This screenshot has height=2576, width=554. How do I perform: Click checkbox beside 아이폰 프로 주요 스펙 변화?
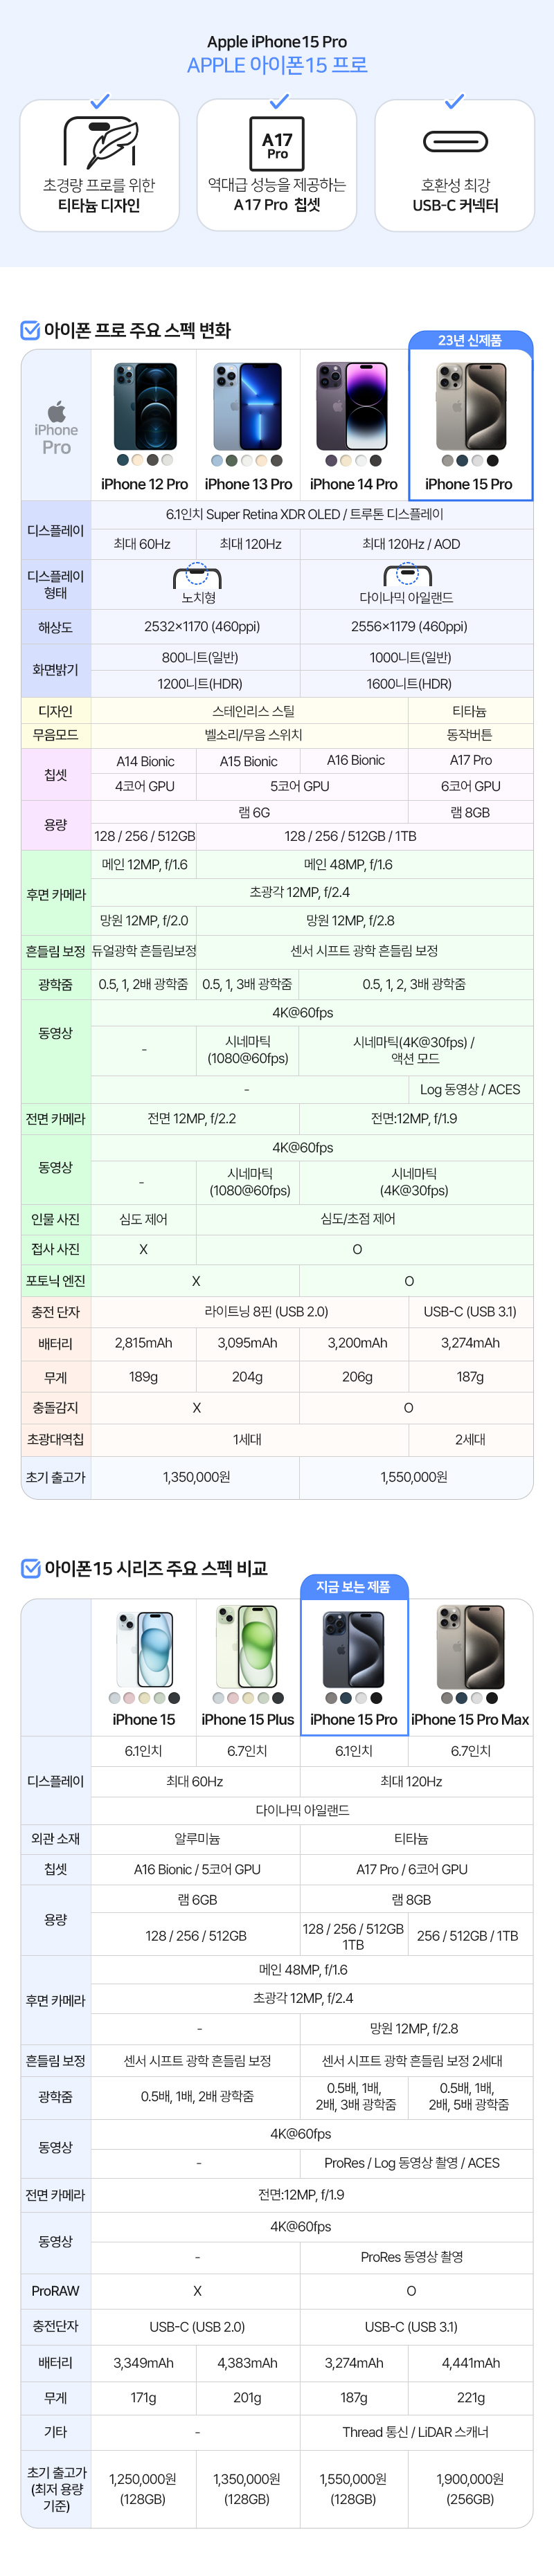coord(31,330)
